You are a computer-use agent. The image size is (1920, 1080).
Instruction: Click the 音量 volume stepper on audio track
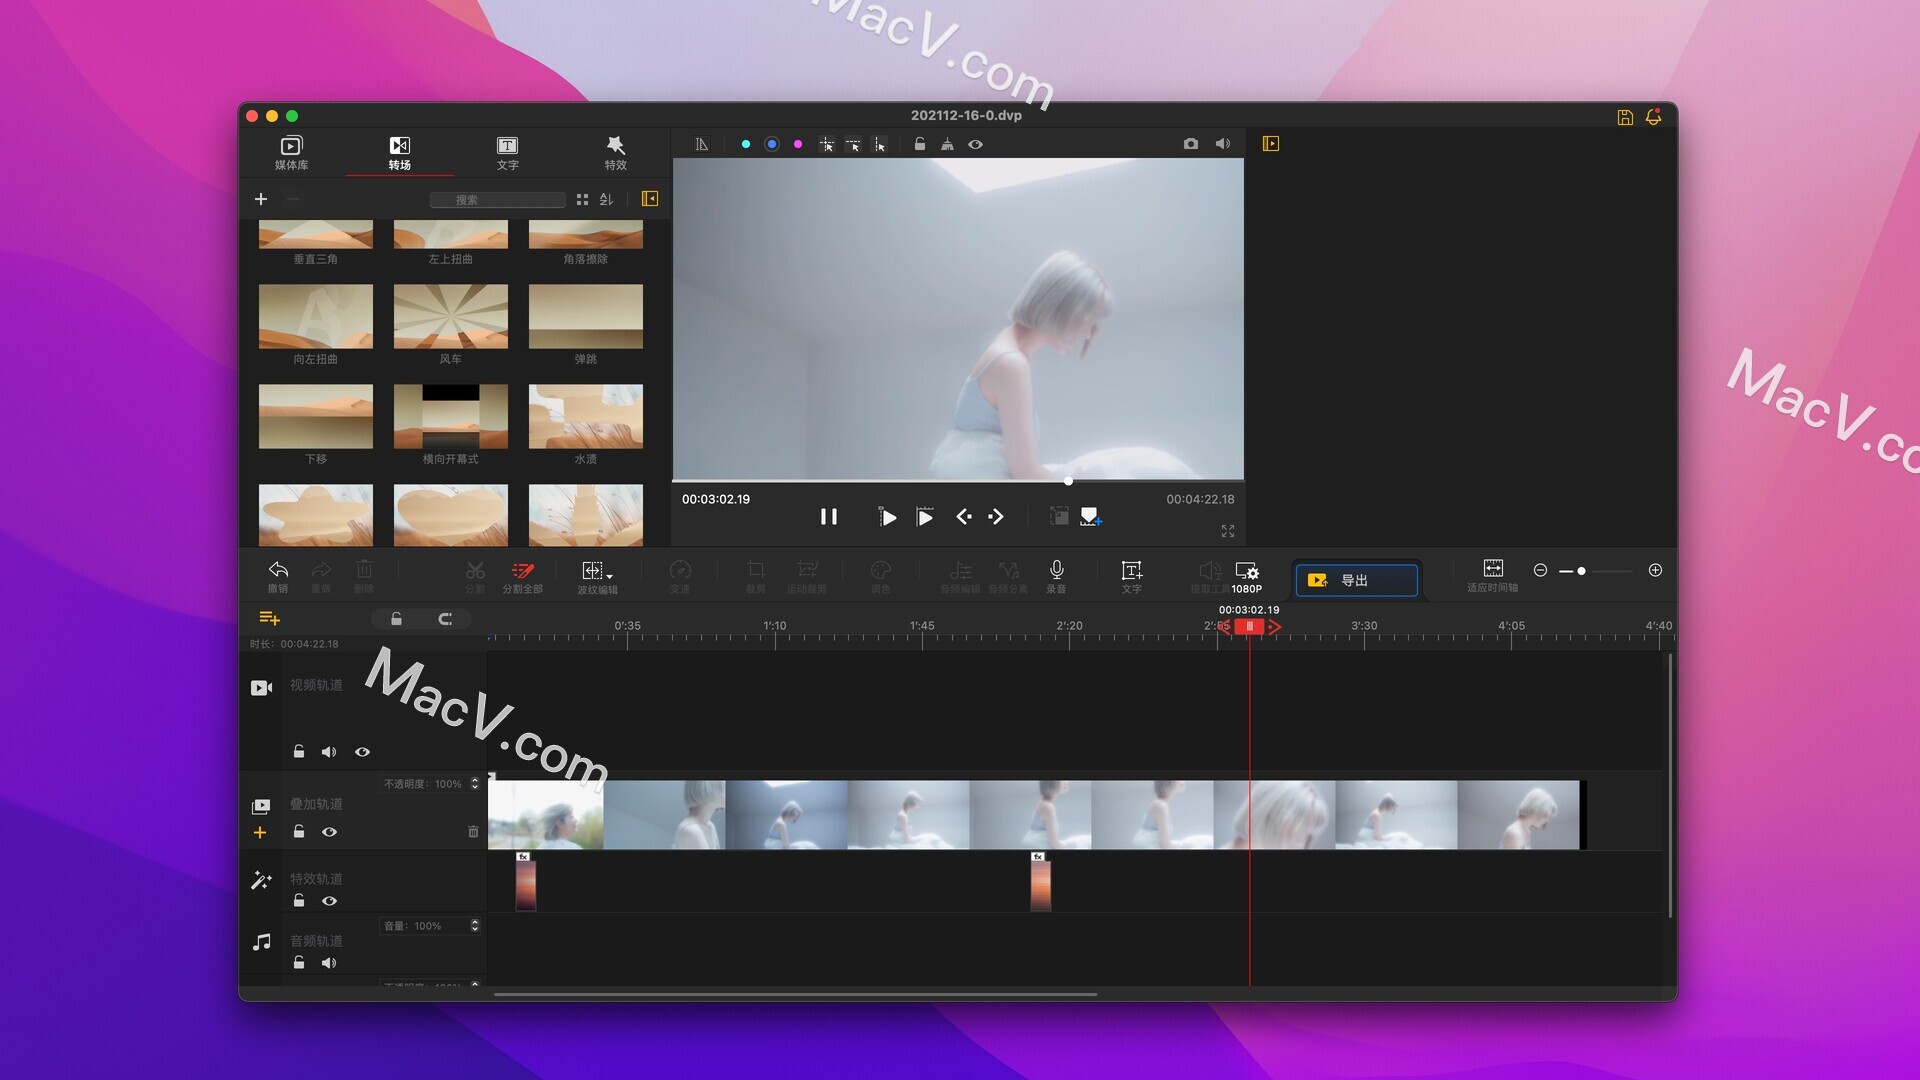coord(475,926)
